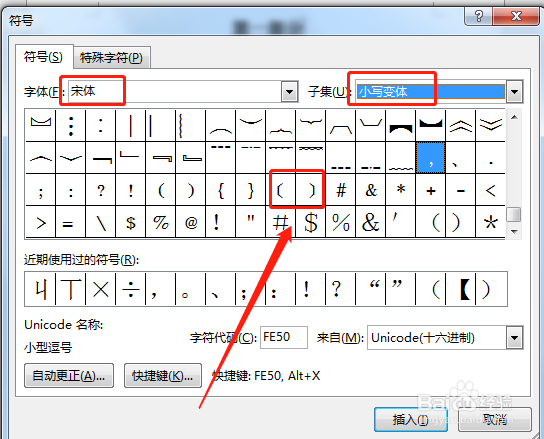Select the recent black lenticular bracket symbol
Viewport: 544px width, 439px height.
coord(461,289)
